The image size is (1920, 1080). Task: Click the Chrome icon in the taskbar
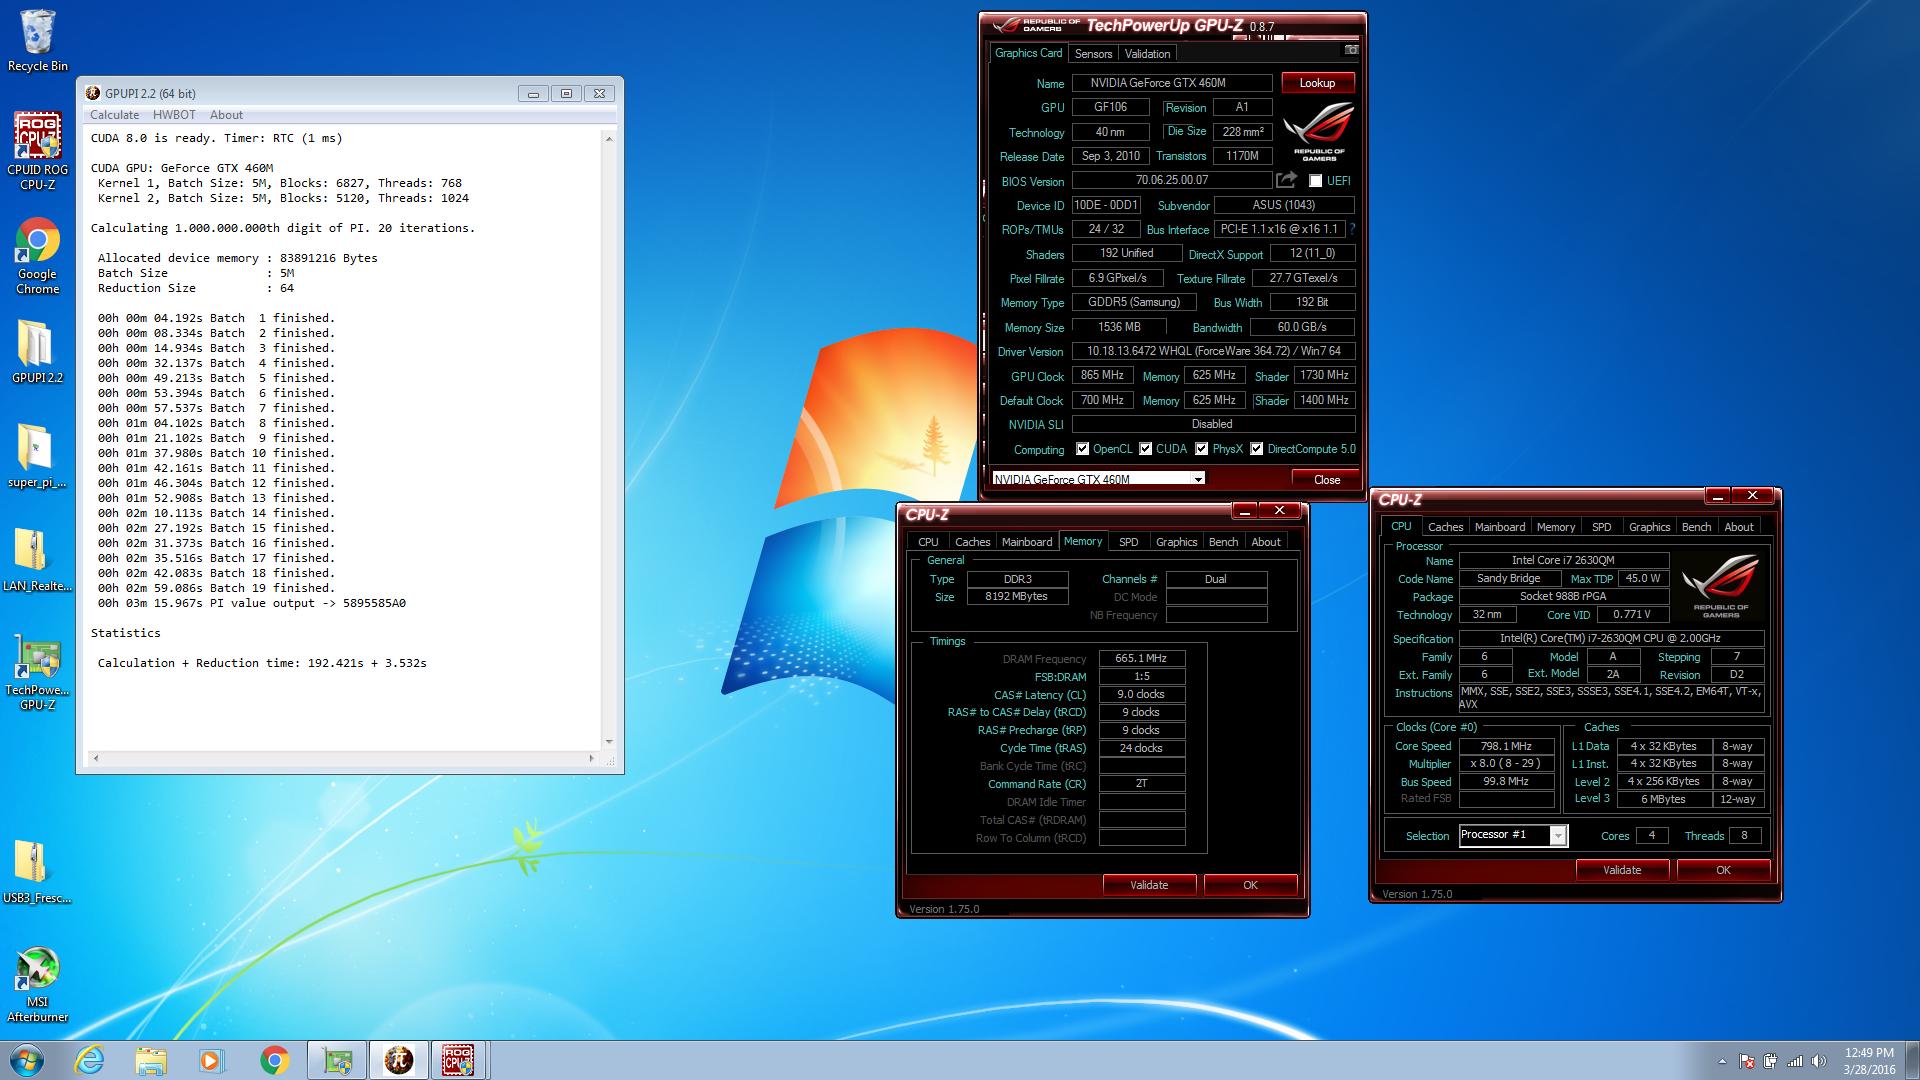(x=274, y=1060)
